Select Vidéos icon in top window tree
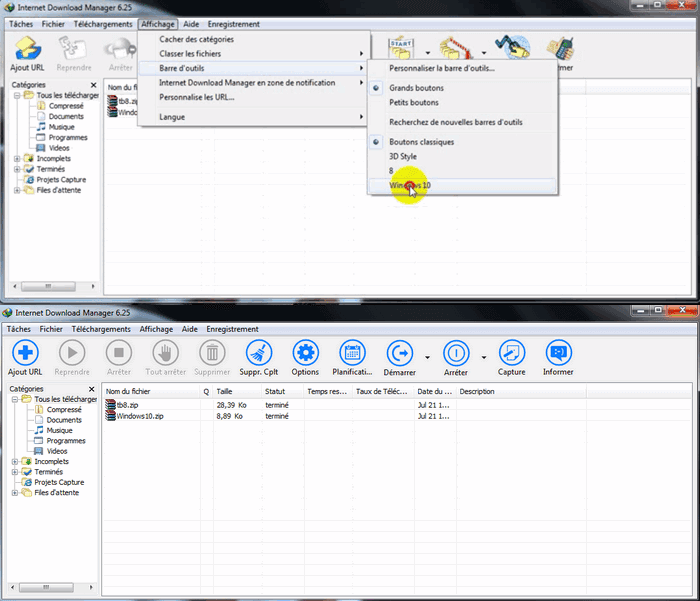The width and height of the screenshot is (700, 601). pos(41,148)
